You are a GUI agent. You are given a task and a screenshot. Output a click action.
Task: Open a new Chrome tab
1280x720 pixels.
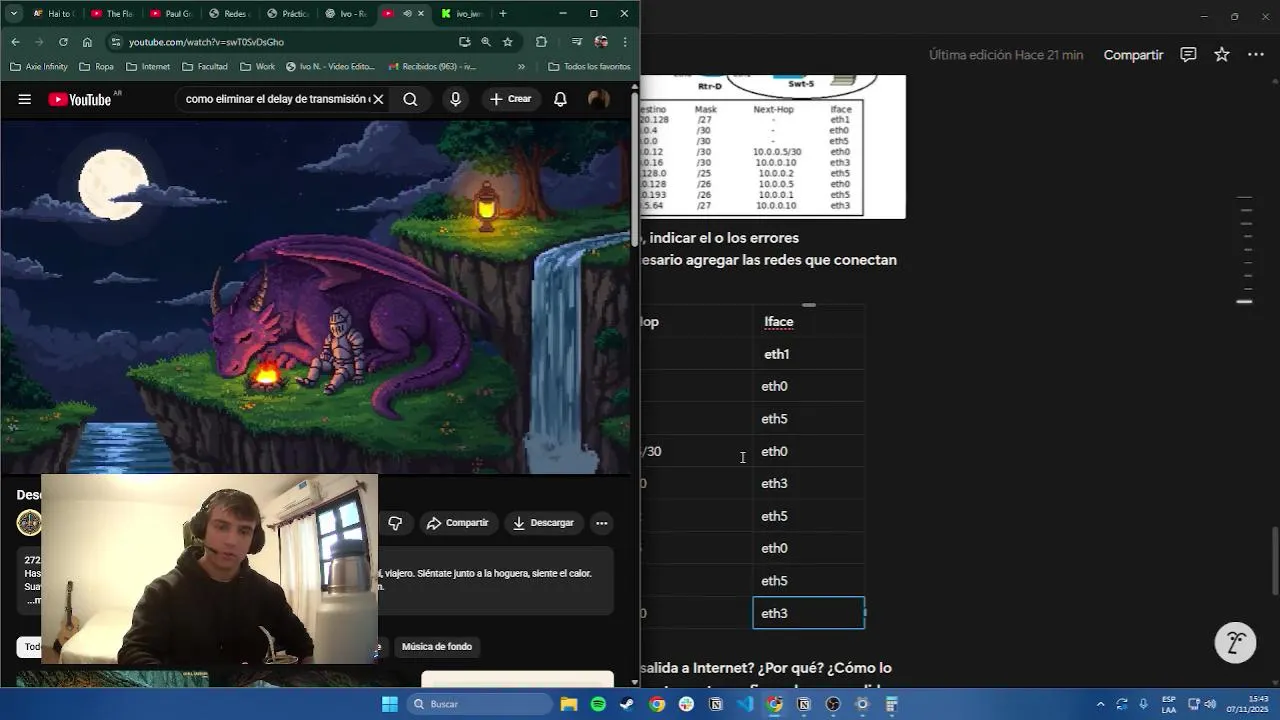(x=502, y=14)
